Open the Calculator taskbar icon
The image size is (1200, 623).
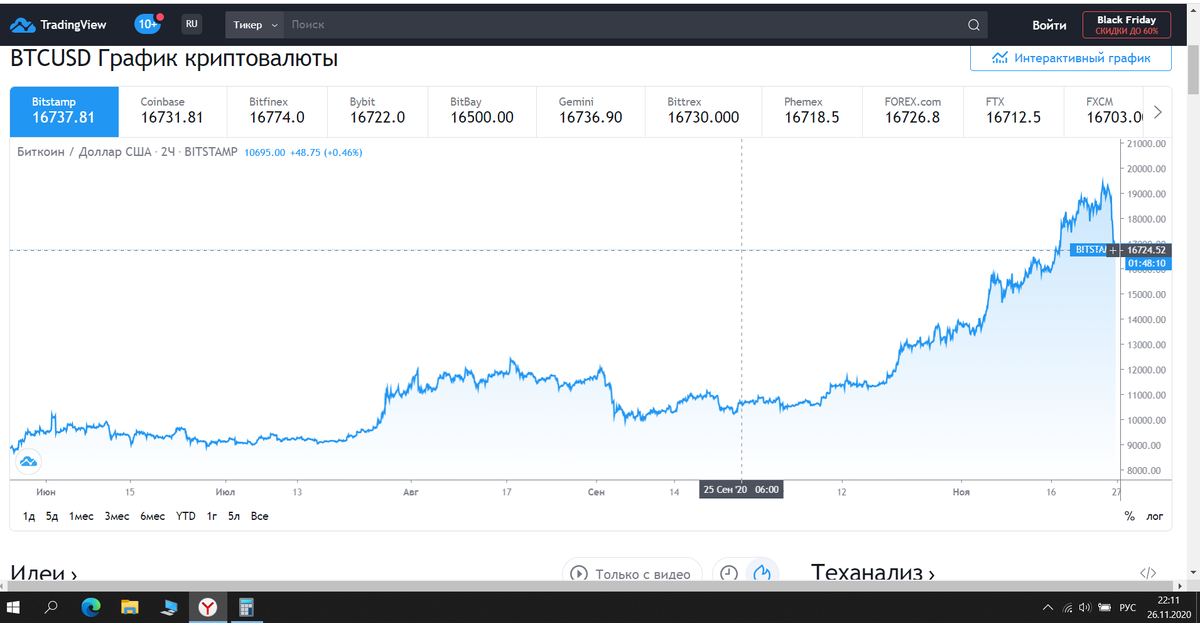[x=245, y=607]
